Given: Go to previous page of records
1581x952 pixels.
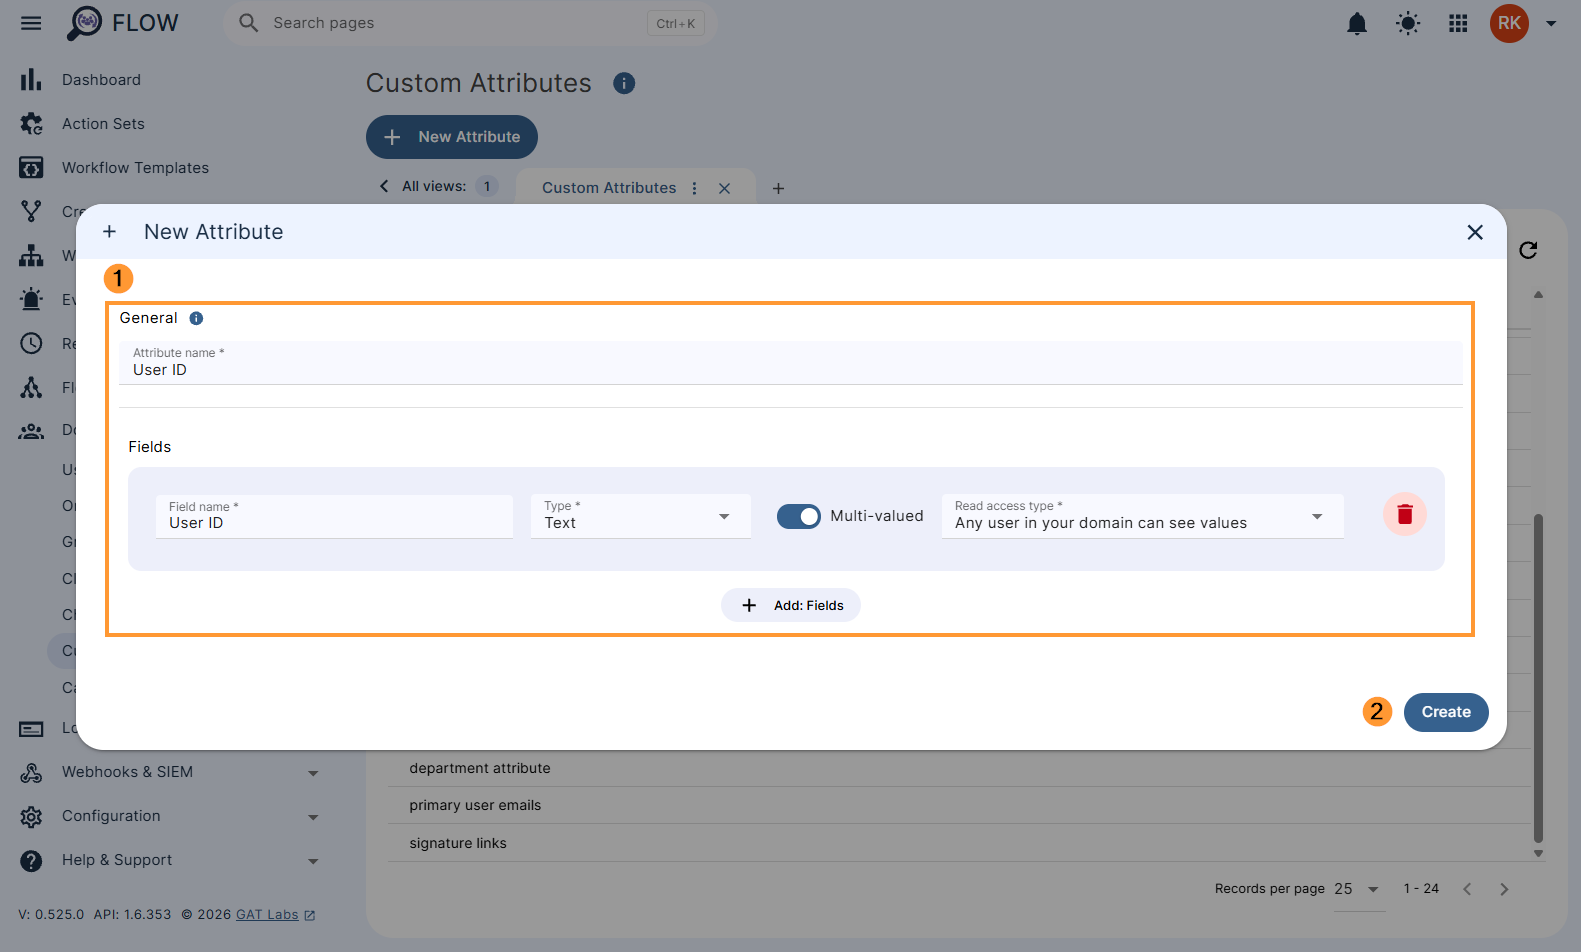Looking at the screenshot, I should point(1467,889).
